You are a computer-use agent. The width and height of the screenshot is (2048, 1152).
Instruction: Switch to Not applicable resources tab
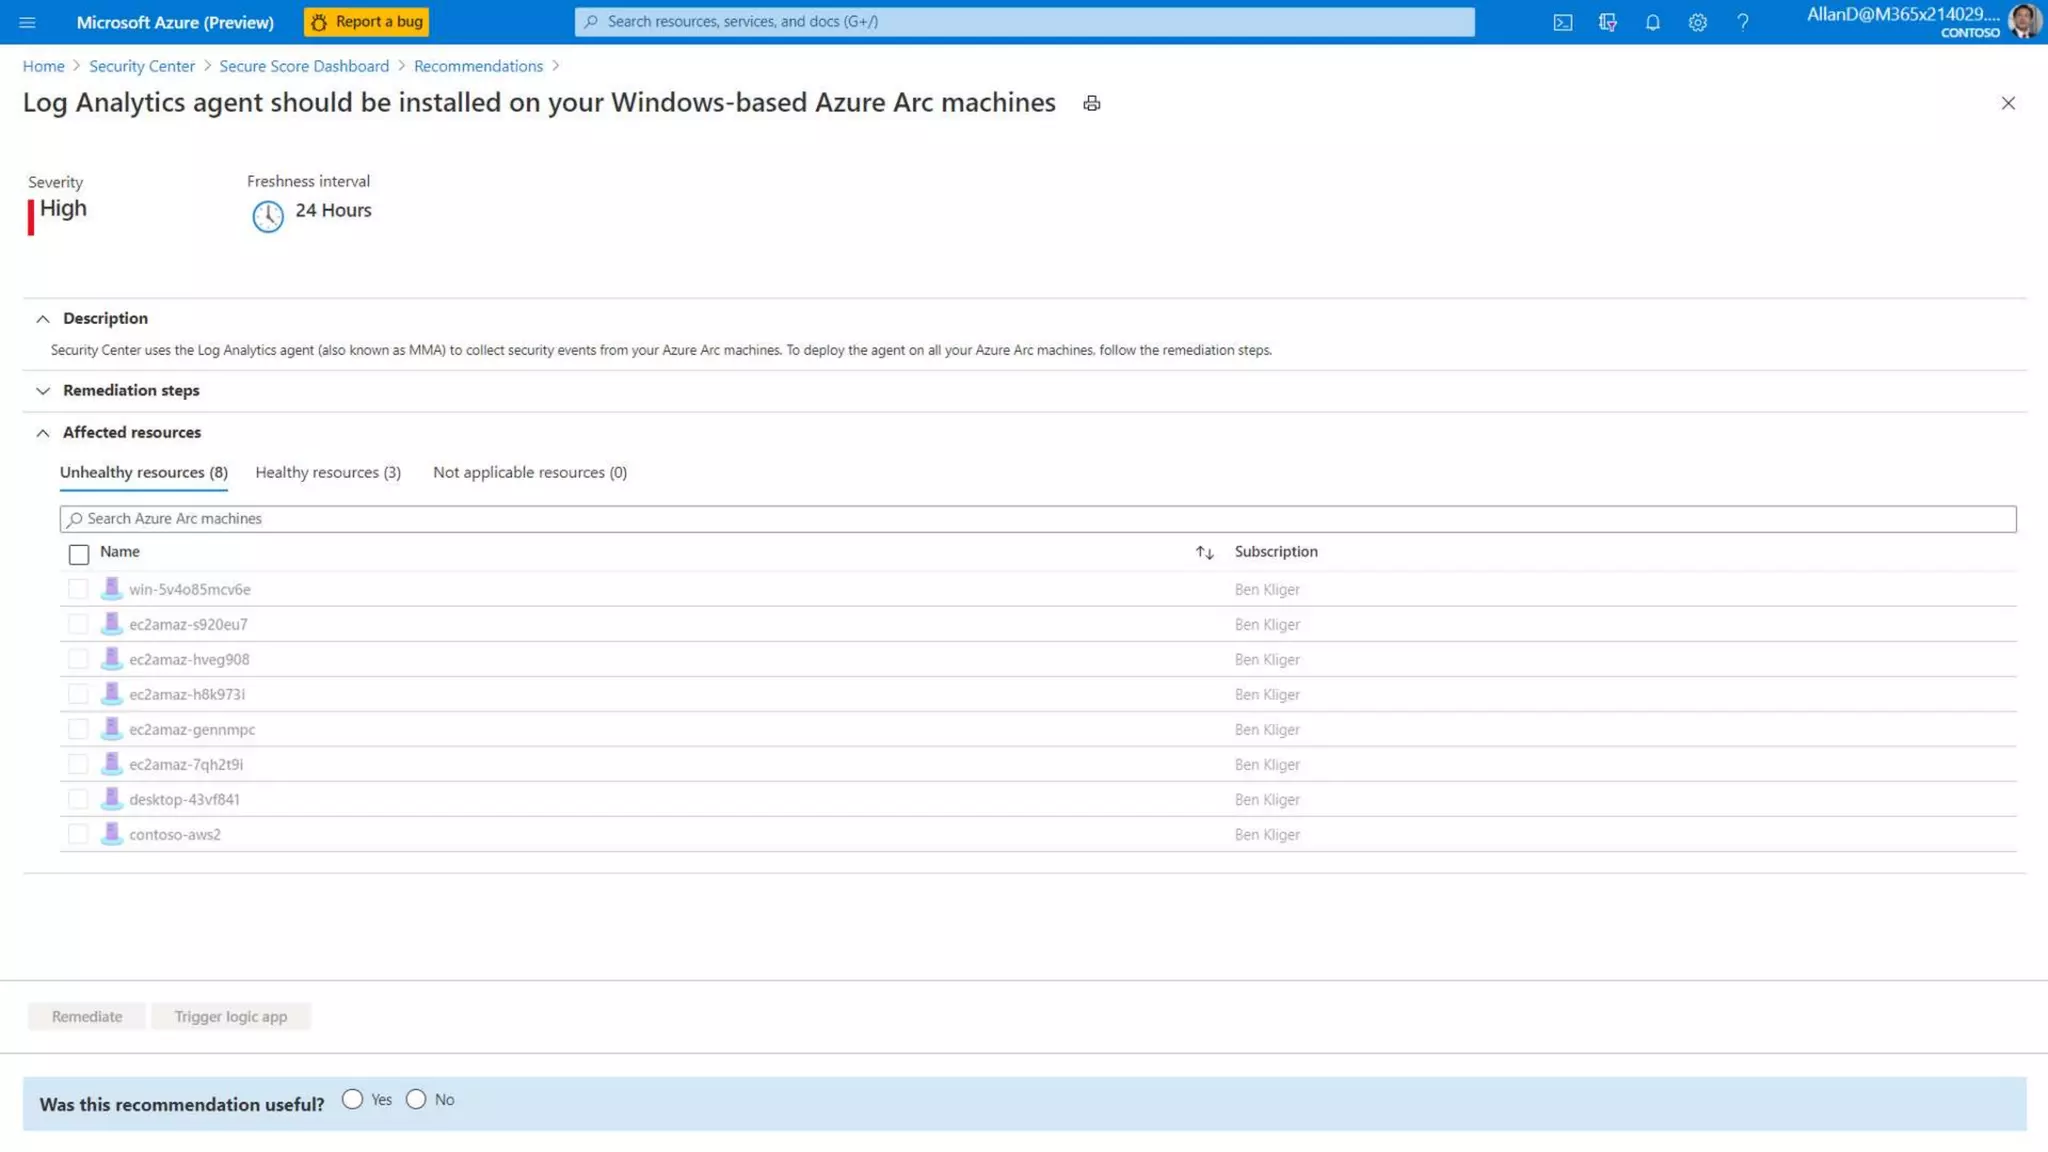(529, 472)
